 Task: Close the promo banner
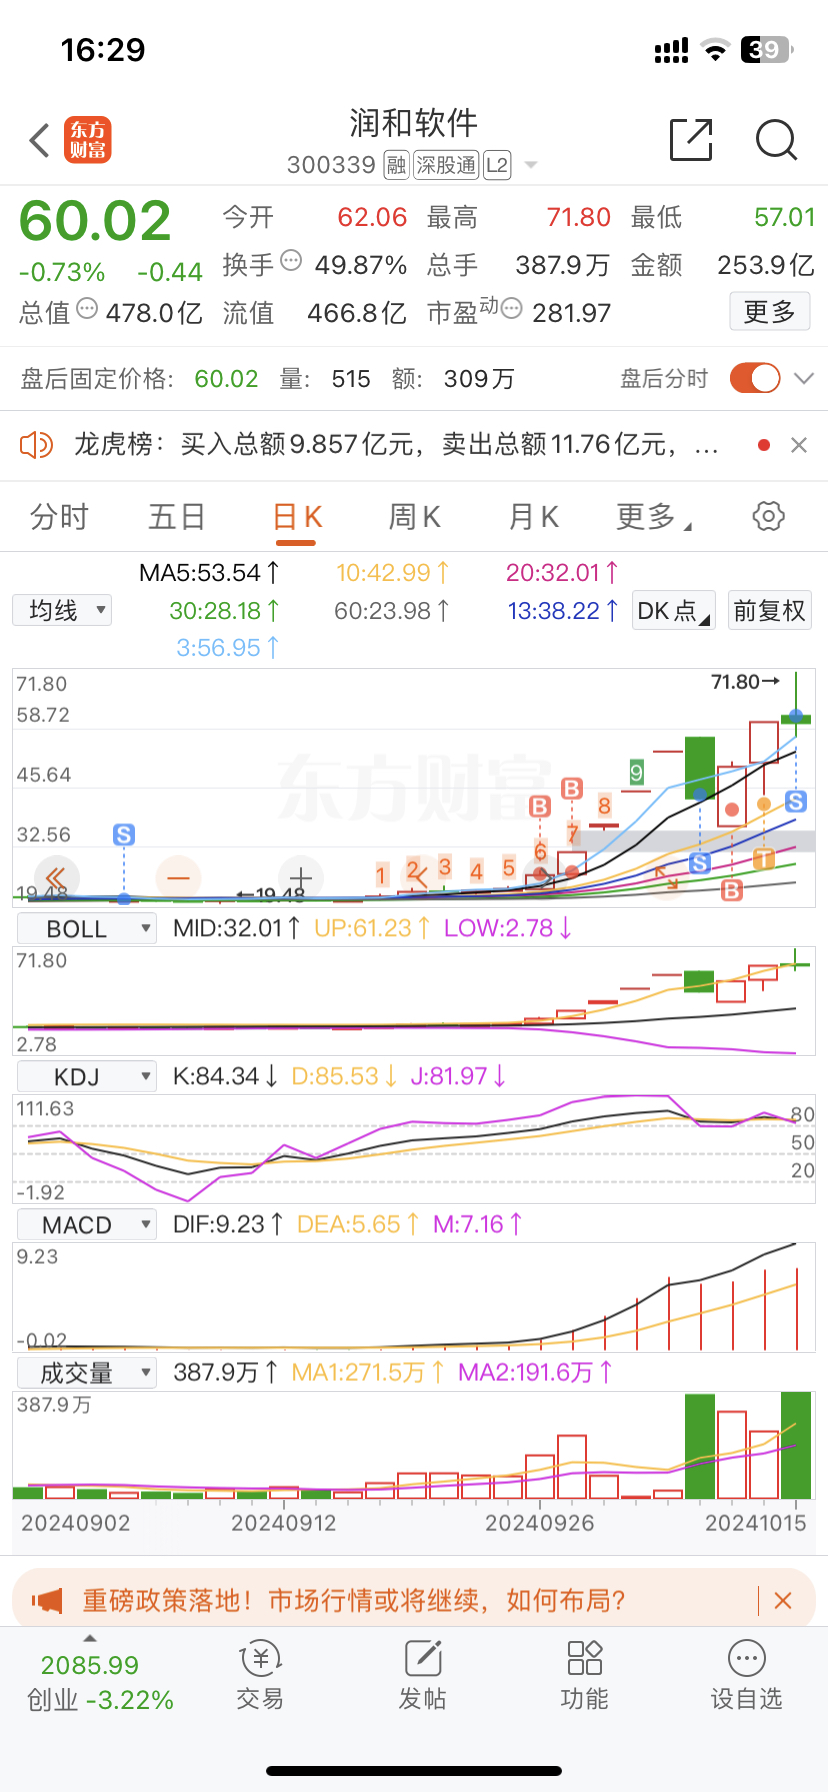[783, 1600]
